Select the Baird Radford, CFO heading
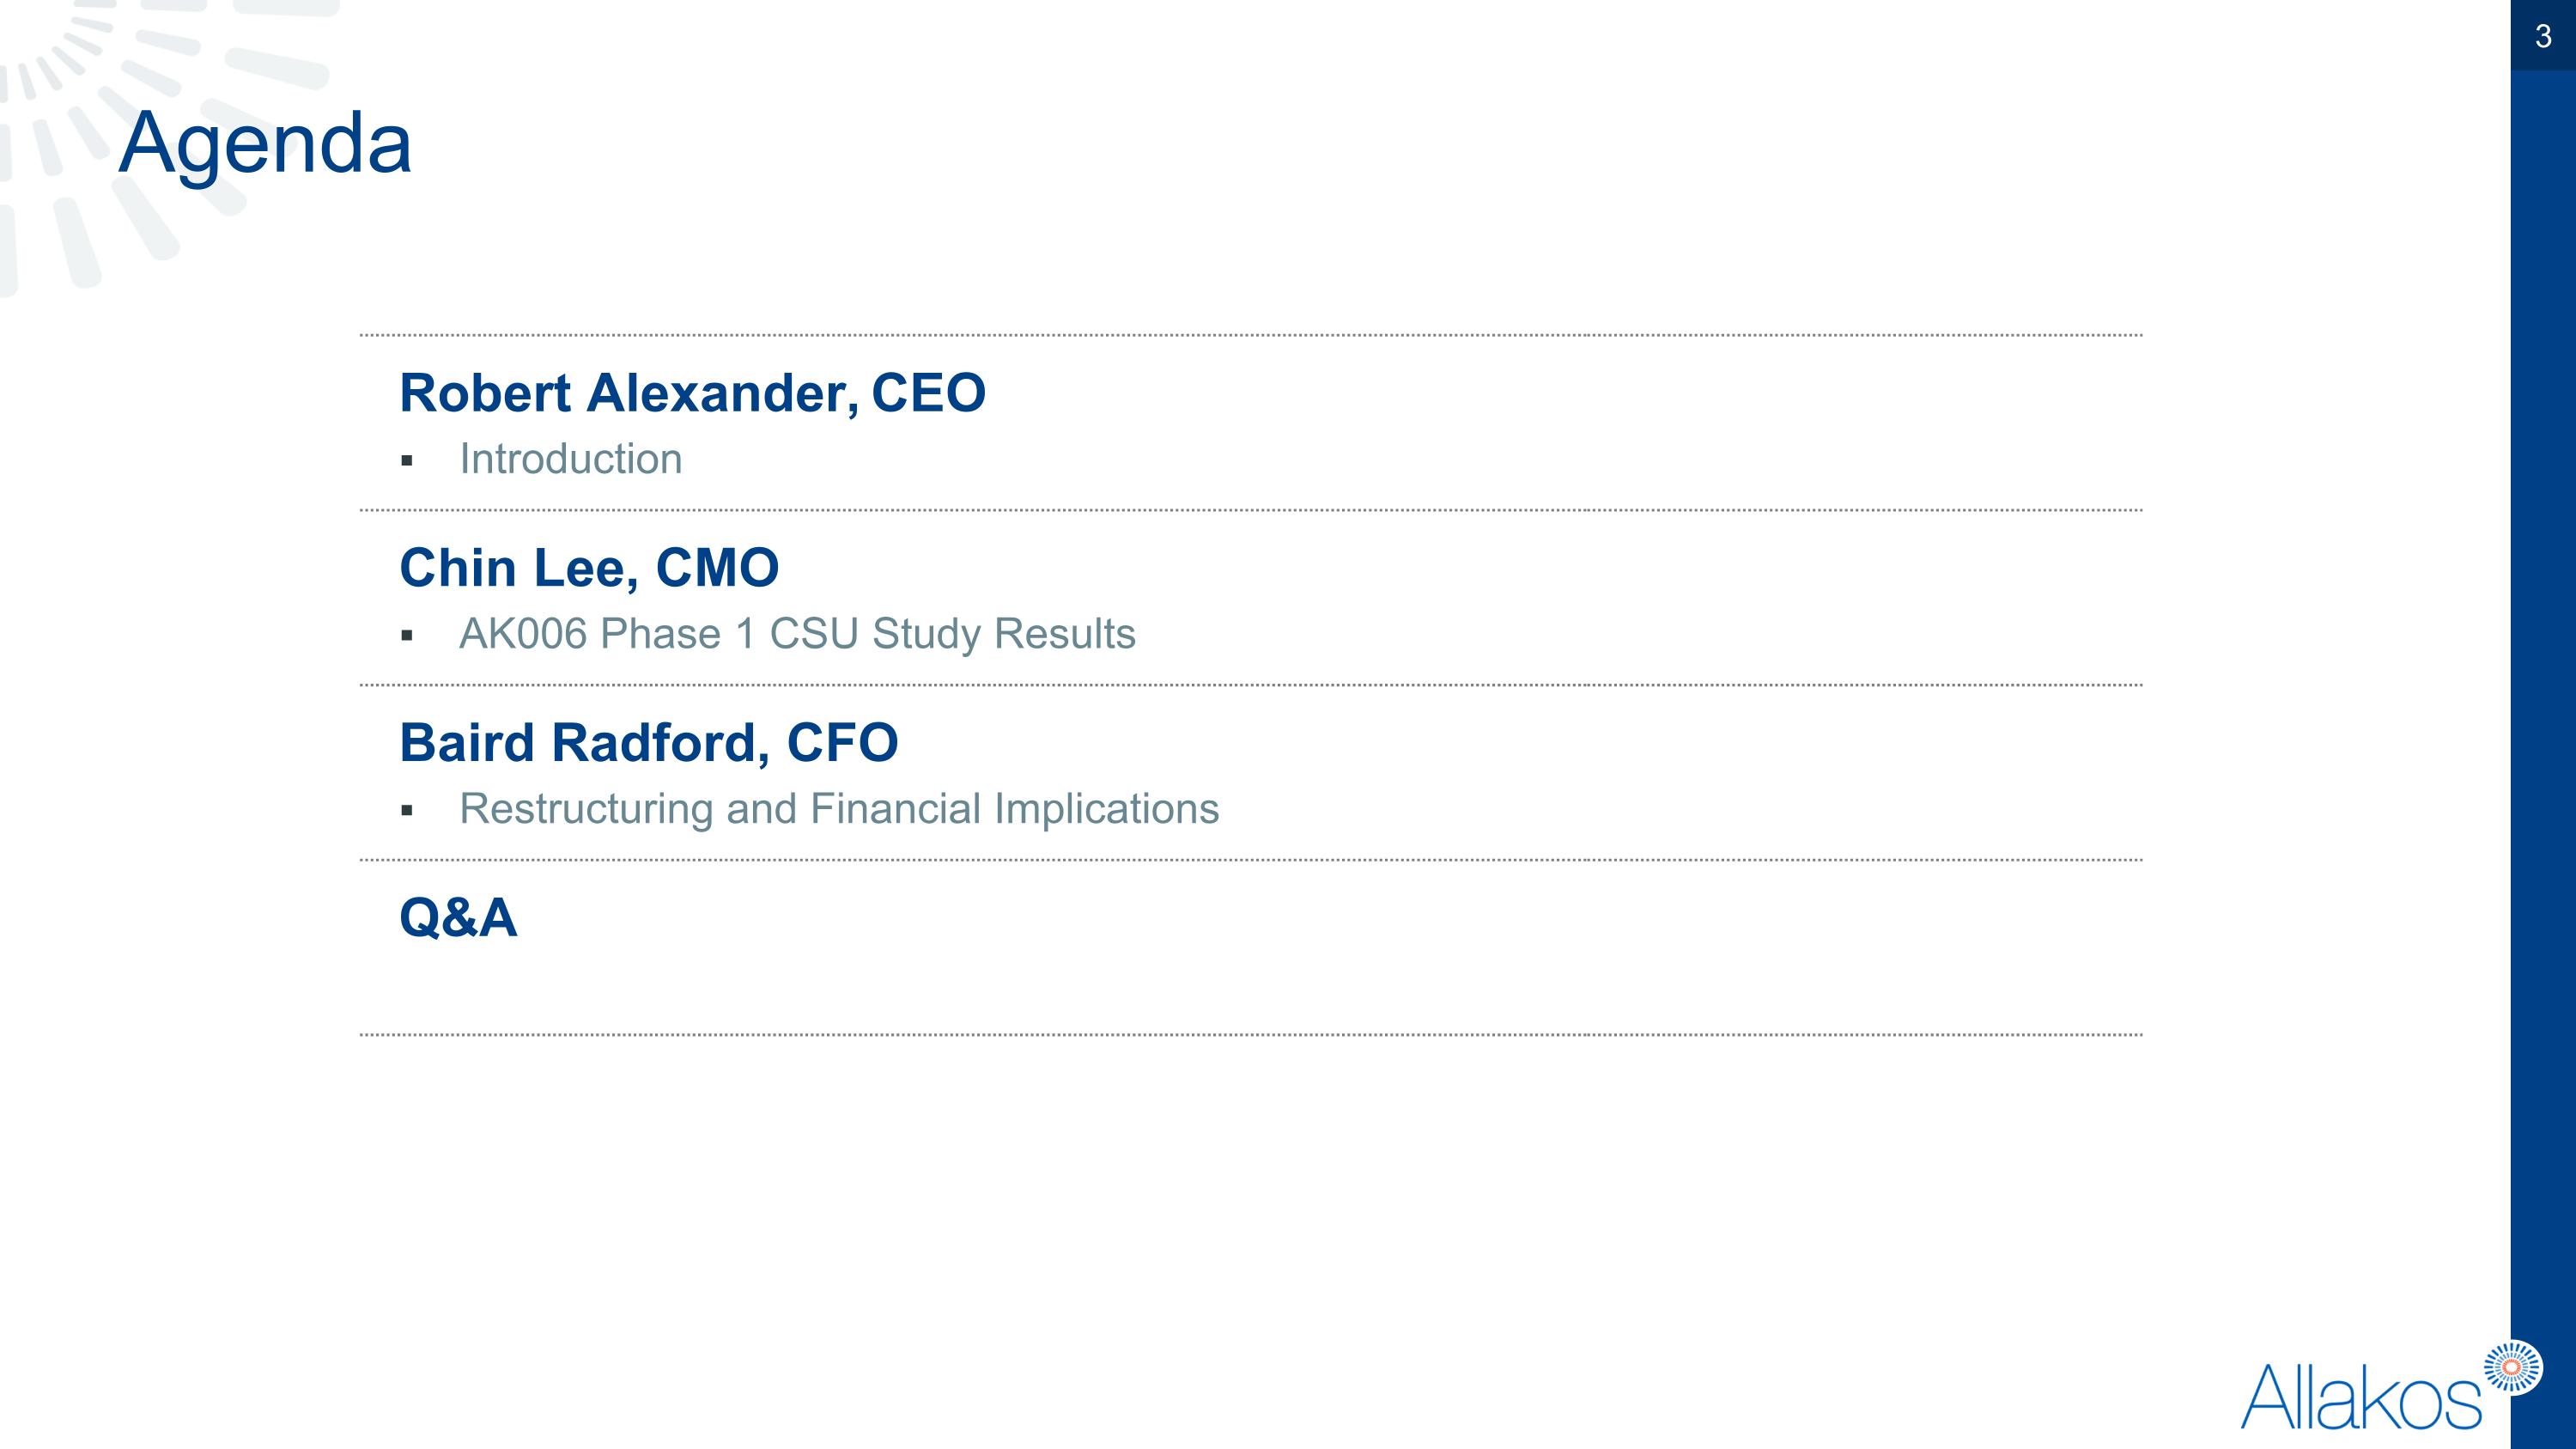 [649, 743]
